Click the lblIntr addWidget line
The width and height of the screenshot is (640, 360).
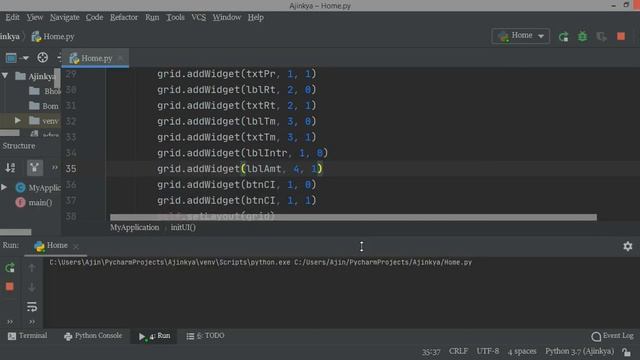click(x=242, y=153)
